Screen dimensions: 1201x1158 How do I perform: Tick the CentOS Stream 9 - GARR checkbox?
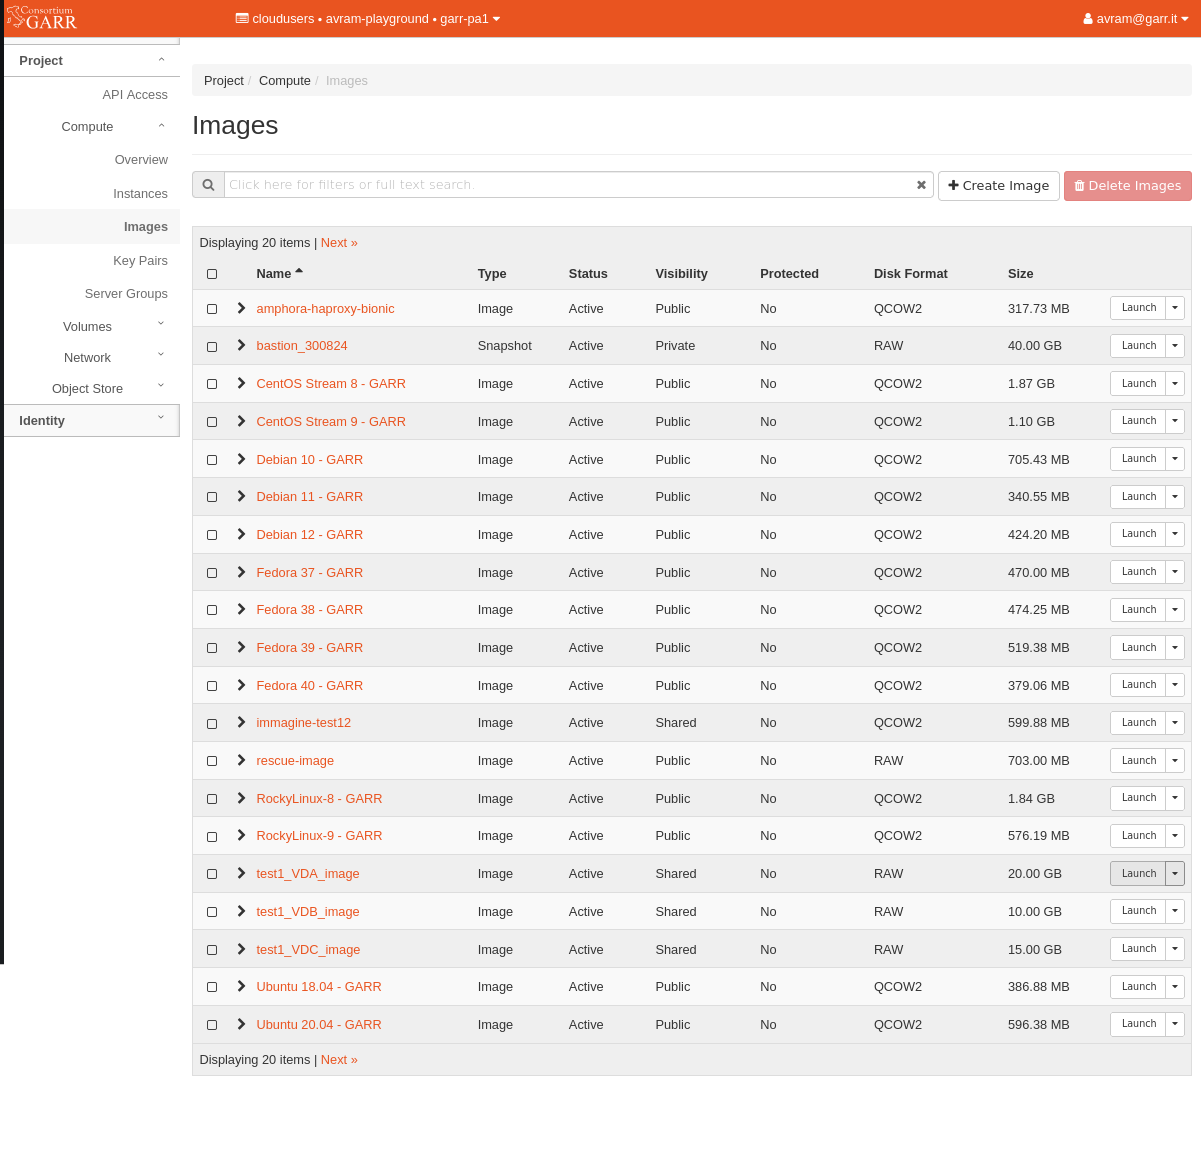pos(212,422)
